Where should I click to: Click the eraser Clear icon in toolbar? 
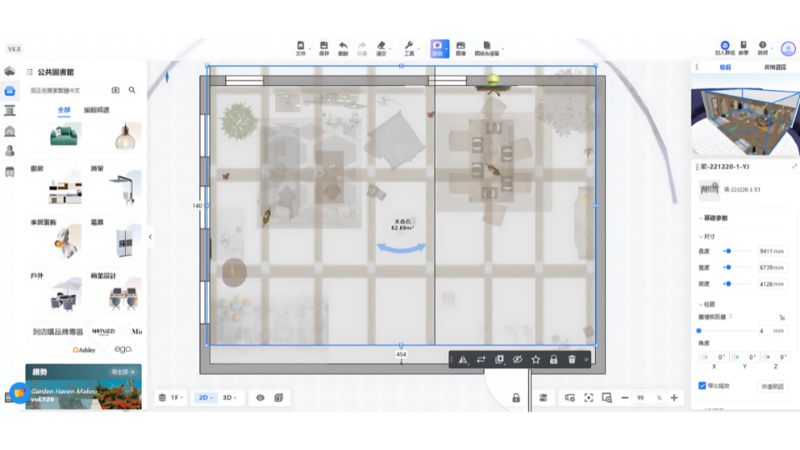(x=381, y=47)
